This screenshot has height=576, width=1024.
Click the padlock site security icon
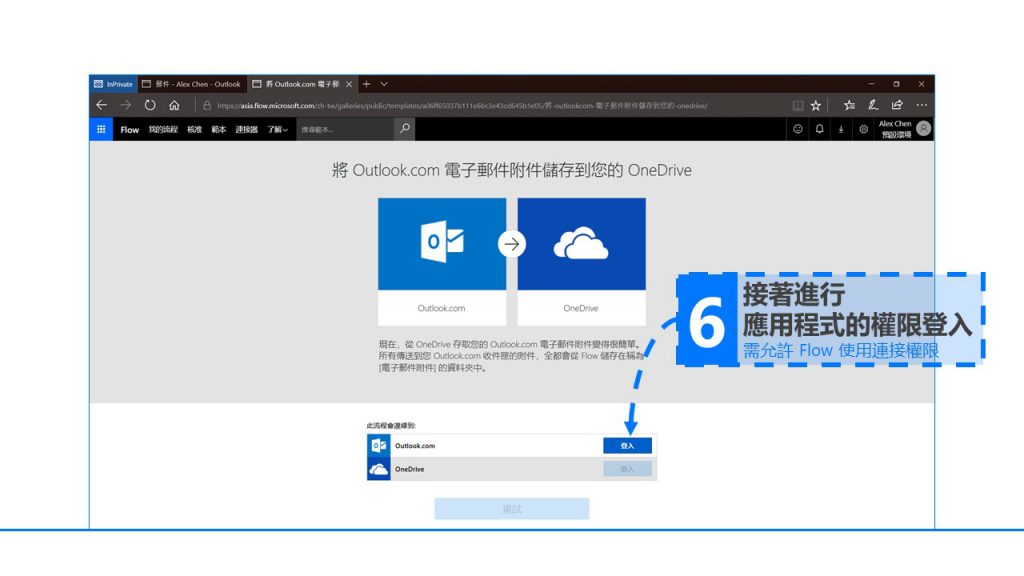coord(207,105)
